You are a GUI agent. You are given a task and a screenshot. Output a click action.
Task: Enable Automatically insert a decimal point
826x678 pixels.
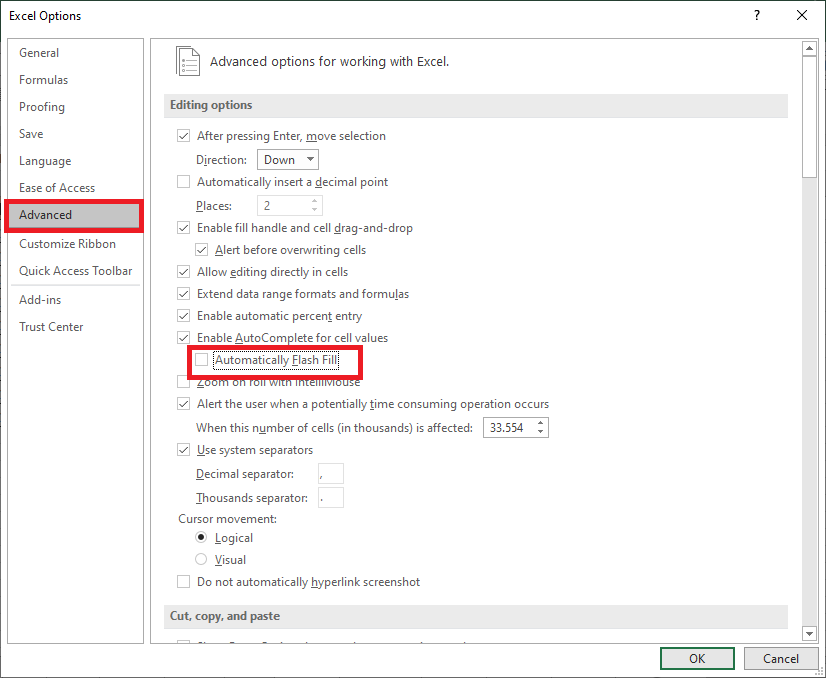click(183, 182)
